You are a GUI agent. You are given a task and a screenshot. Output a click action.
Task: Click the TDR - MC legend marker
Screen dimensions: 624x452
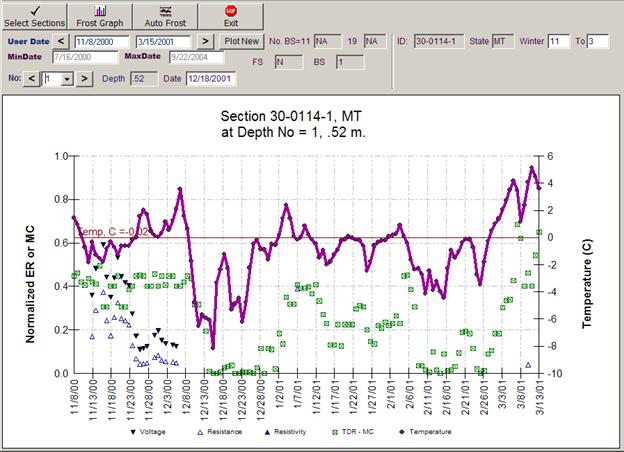coord(335,432)
